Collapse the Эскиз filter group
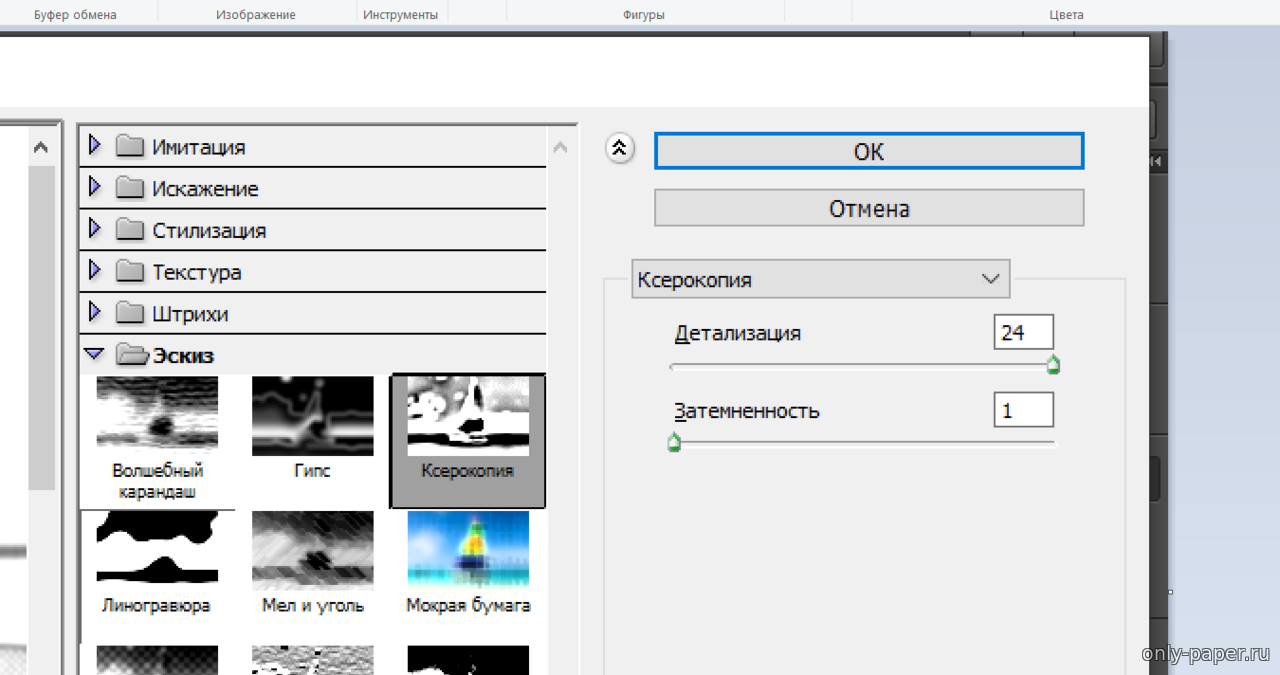 [x=95, y=354]
